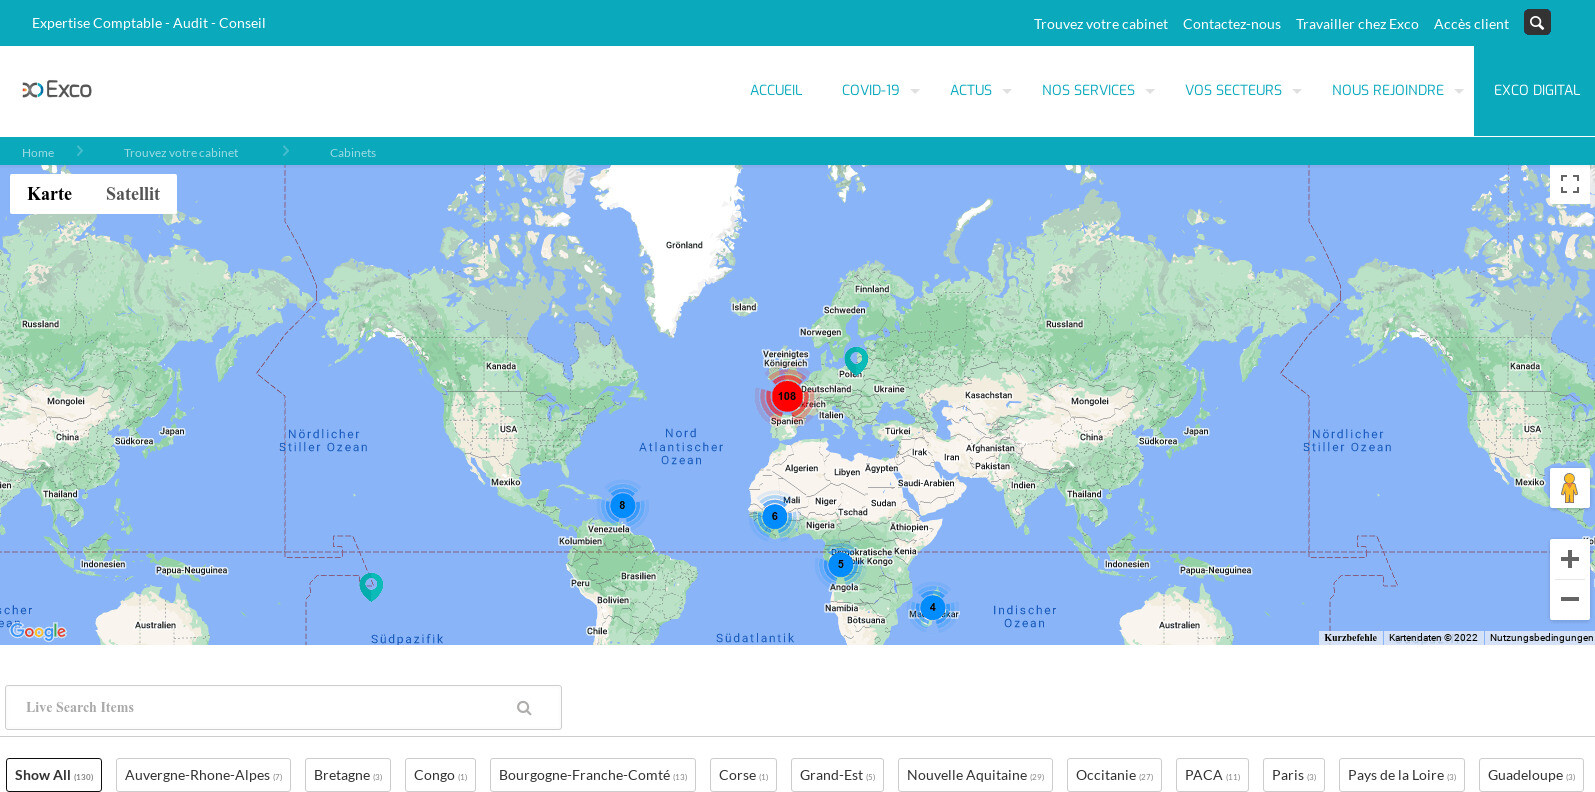The height and width of the screenshot is (792, 1595).
Task: Filter by Nouvelle Aquitaine
Action: [975, 775]
